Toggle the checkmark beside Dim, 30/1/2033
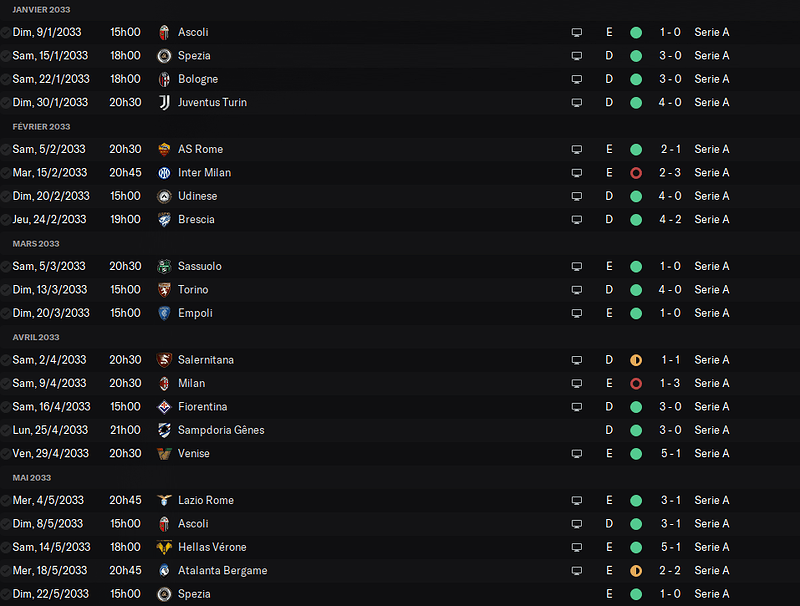This screenshot has height=606, width=800. pos(6,103)
